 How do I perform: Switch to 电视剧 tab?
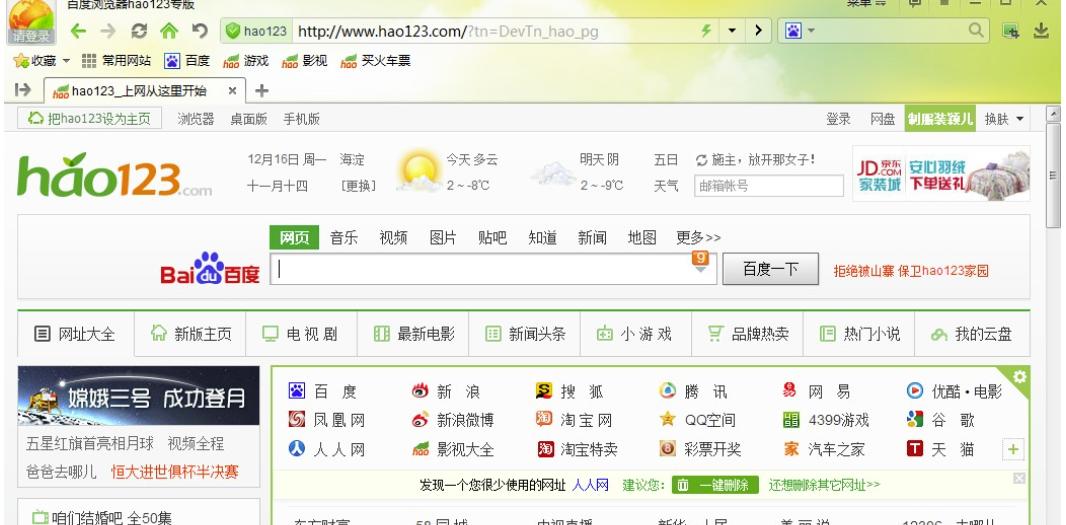[x=301, y=334]
